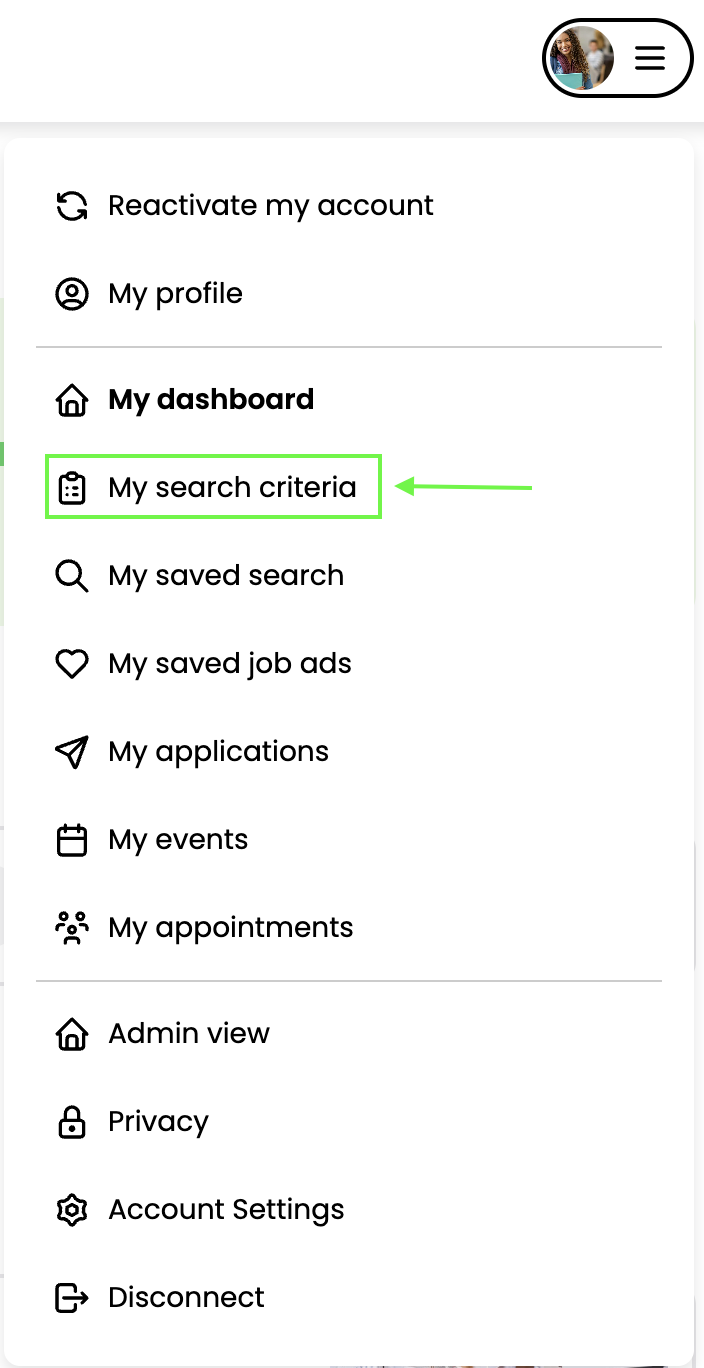Click the hamburger menu icon

coord(650,58)
